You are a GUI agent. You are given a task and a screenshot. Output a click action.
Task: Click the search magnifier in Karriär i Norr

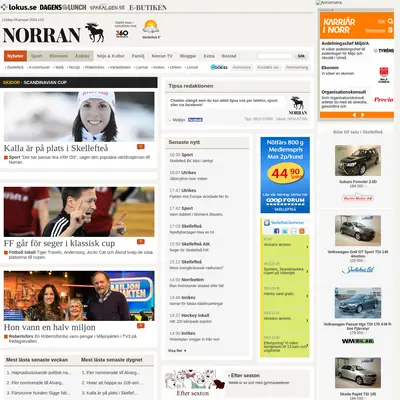390,21
